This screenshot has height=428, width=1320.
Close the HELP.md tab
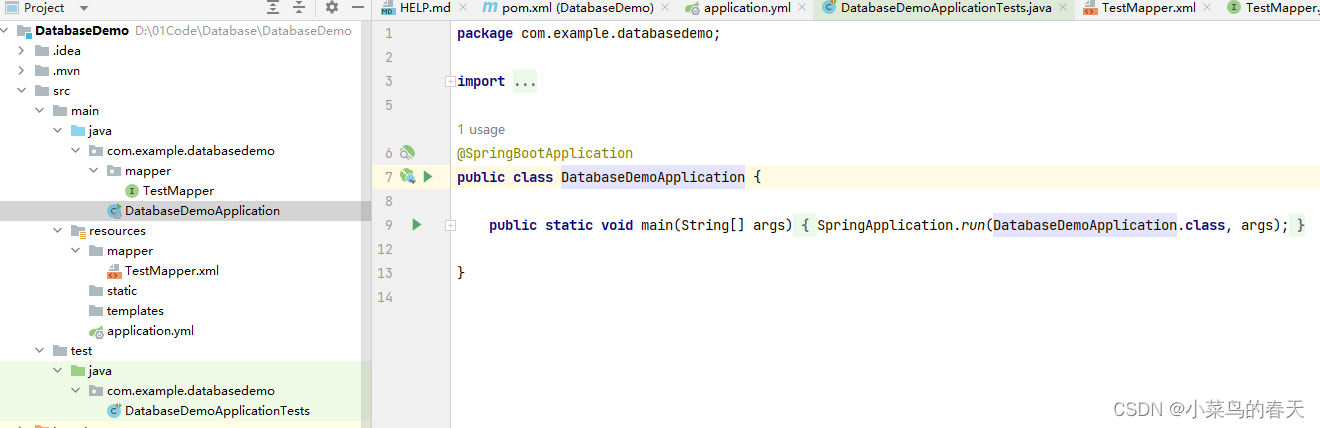[x=462, y=8]
